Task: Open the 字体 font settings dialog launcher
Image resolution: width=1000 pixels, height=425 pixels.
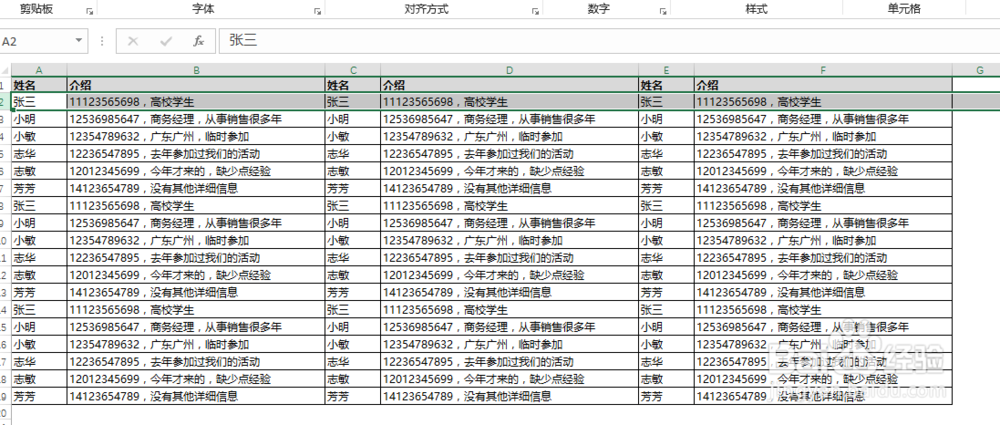Action: pos(317,11)
